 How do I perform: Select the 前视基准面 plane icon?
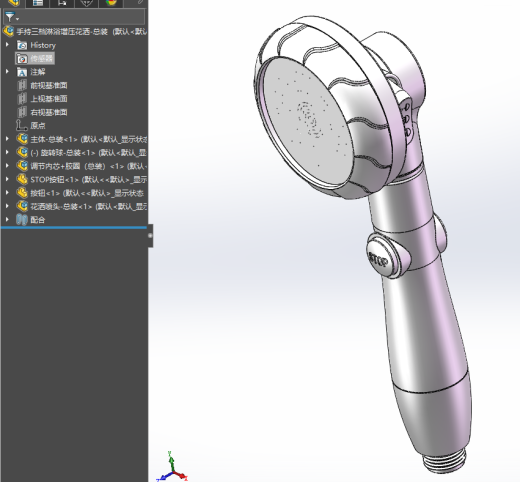coord(22,85)
